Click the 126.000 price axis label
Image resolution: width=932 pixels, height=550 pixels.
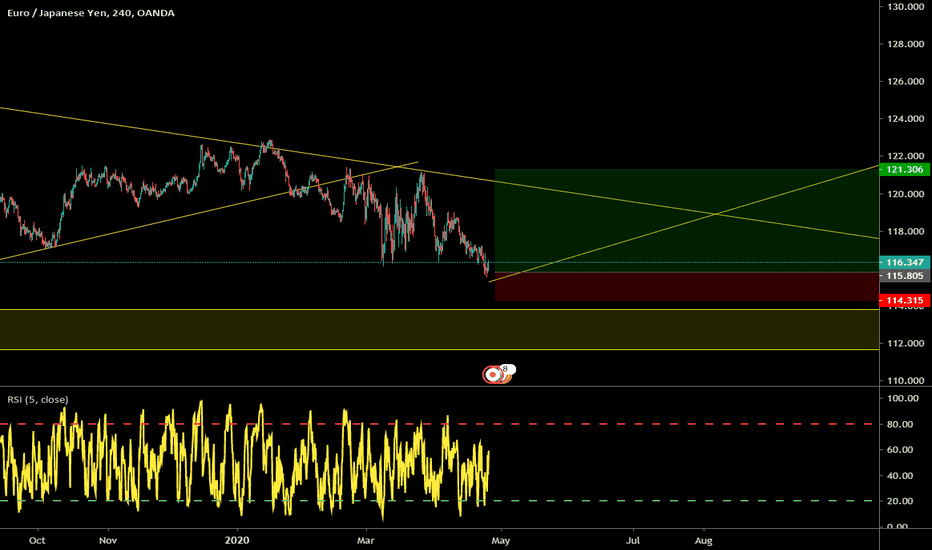(x=905, y=81)
